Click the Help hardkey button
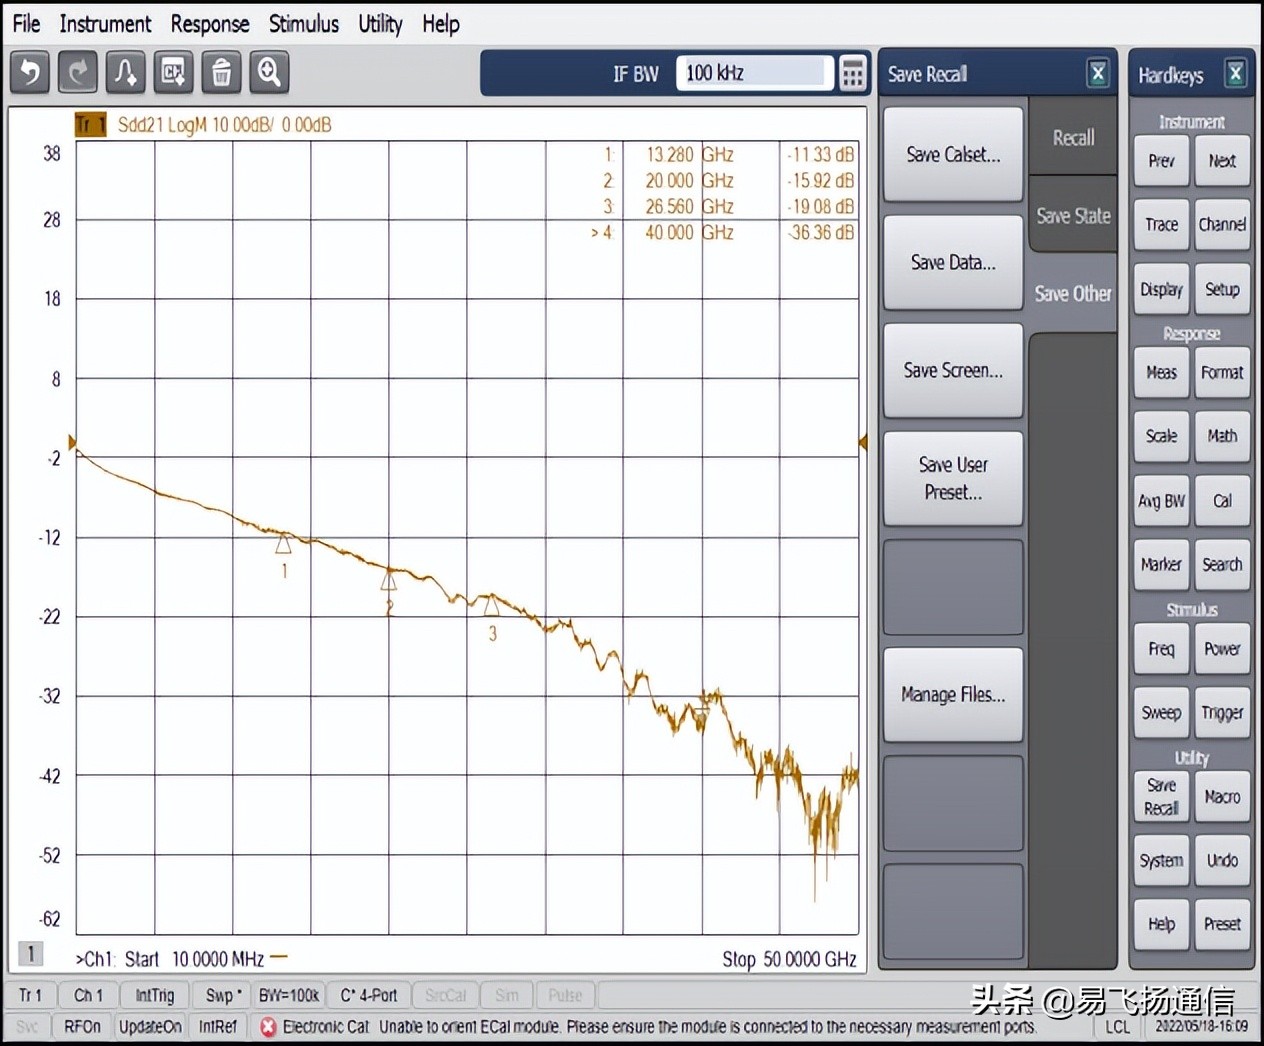The width and height of the screenshot is (1264, 1046). [x=1161, y=924]
